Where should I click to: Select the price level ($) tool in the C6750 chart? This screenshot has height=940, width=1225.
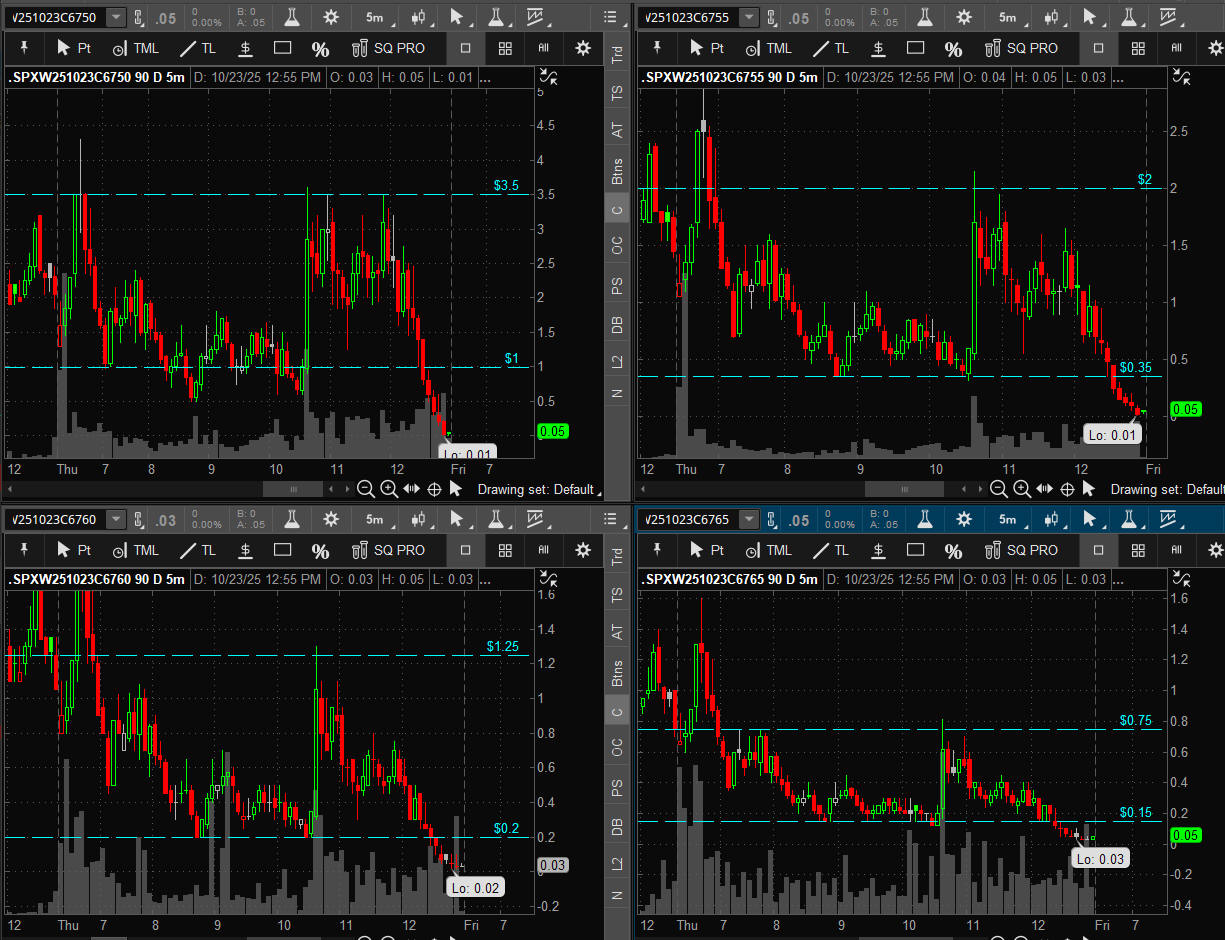(x=245, y=48)
